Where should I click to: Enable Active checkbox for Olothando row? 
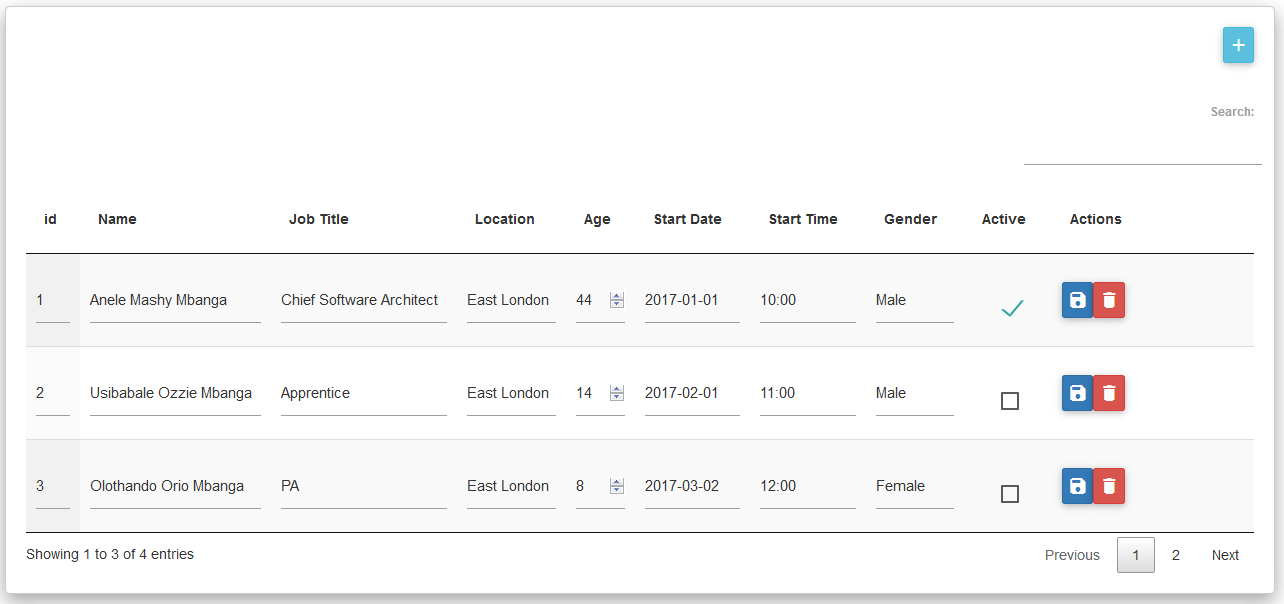click(x=1010, y=494)
